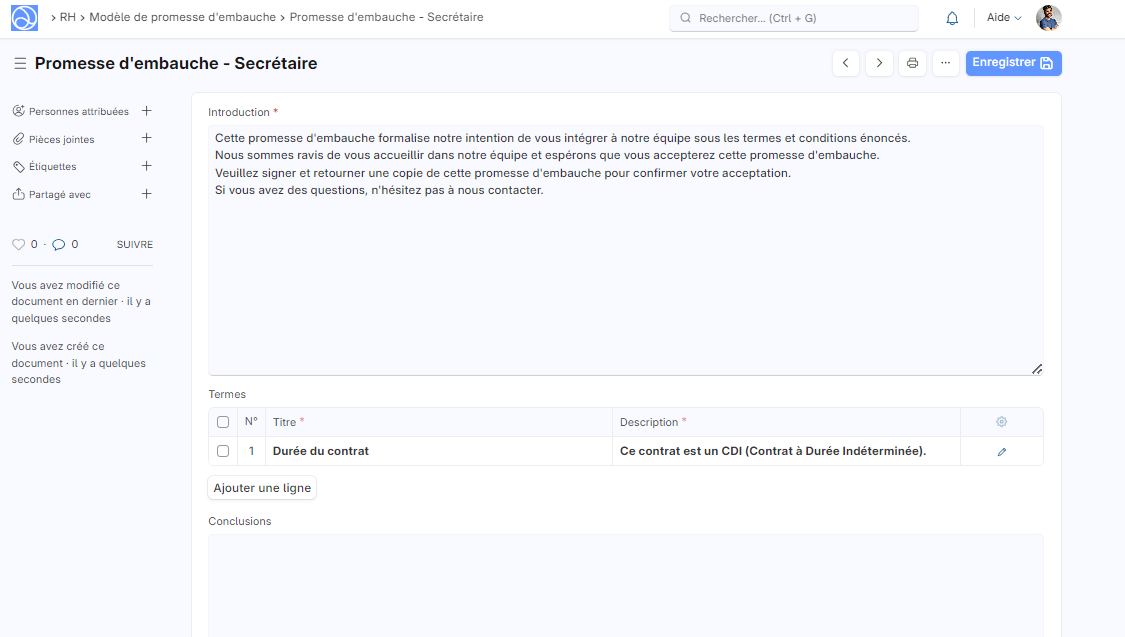Open the user avatar menu
Viewport: 1125px width, 637px height.
click(x=1048, y=18)
